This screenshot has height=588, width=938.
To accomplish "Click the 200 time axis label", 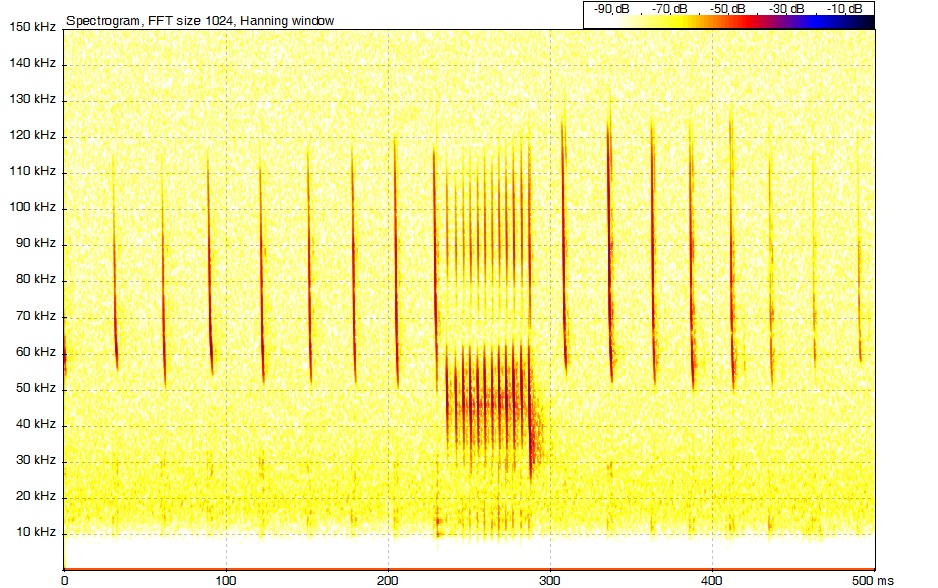I will tap(388, 580).
